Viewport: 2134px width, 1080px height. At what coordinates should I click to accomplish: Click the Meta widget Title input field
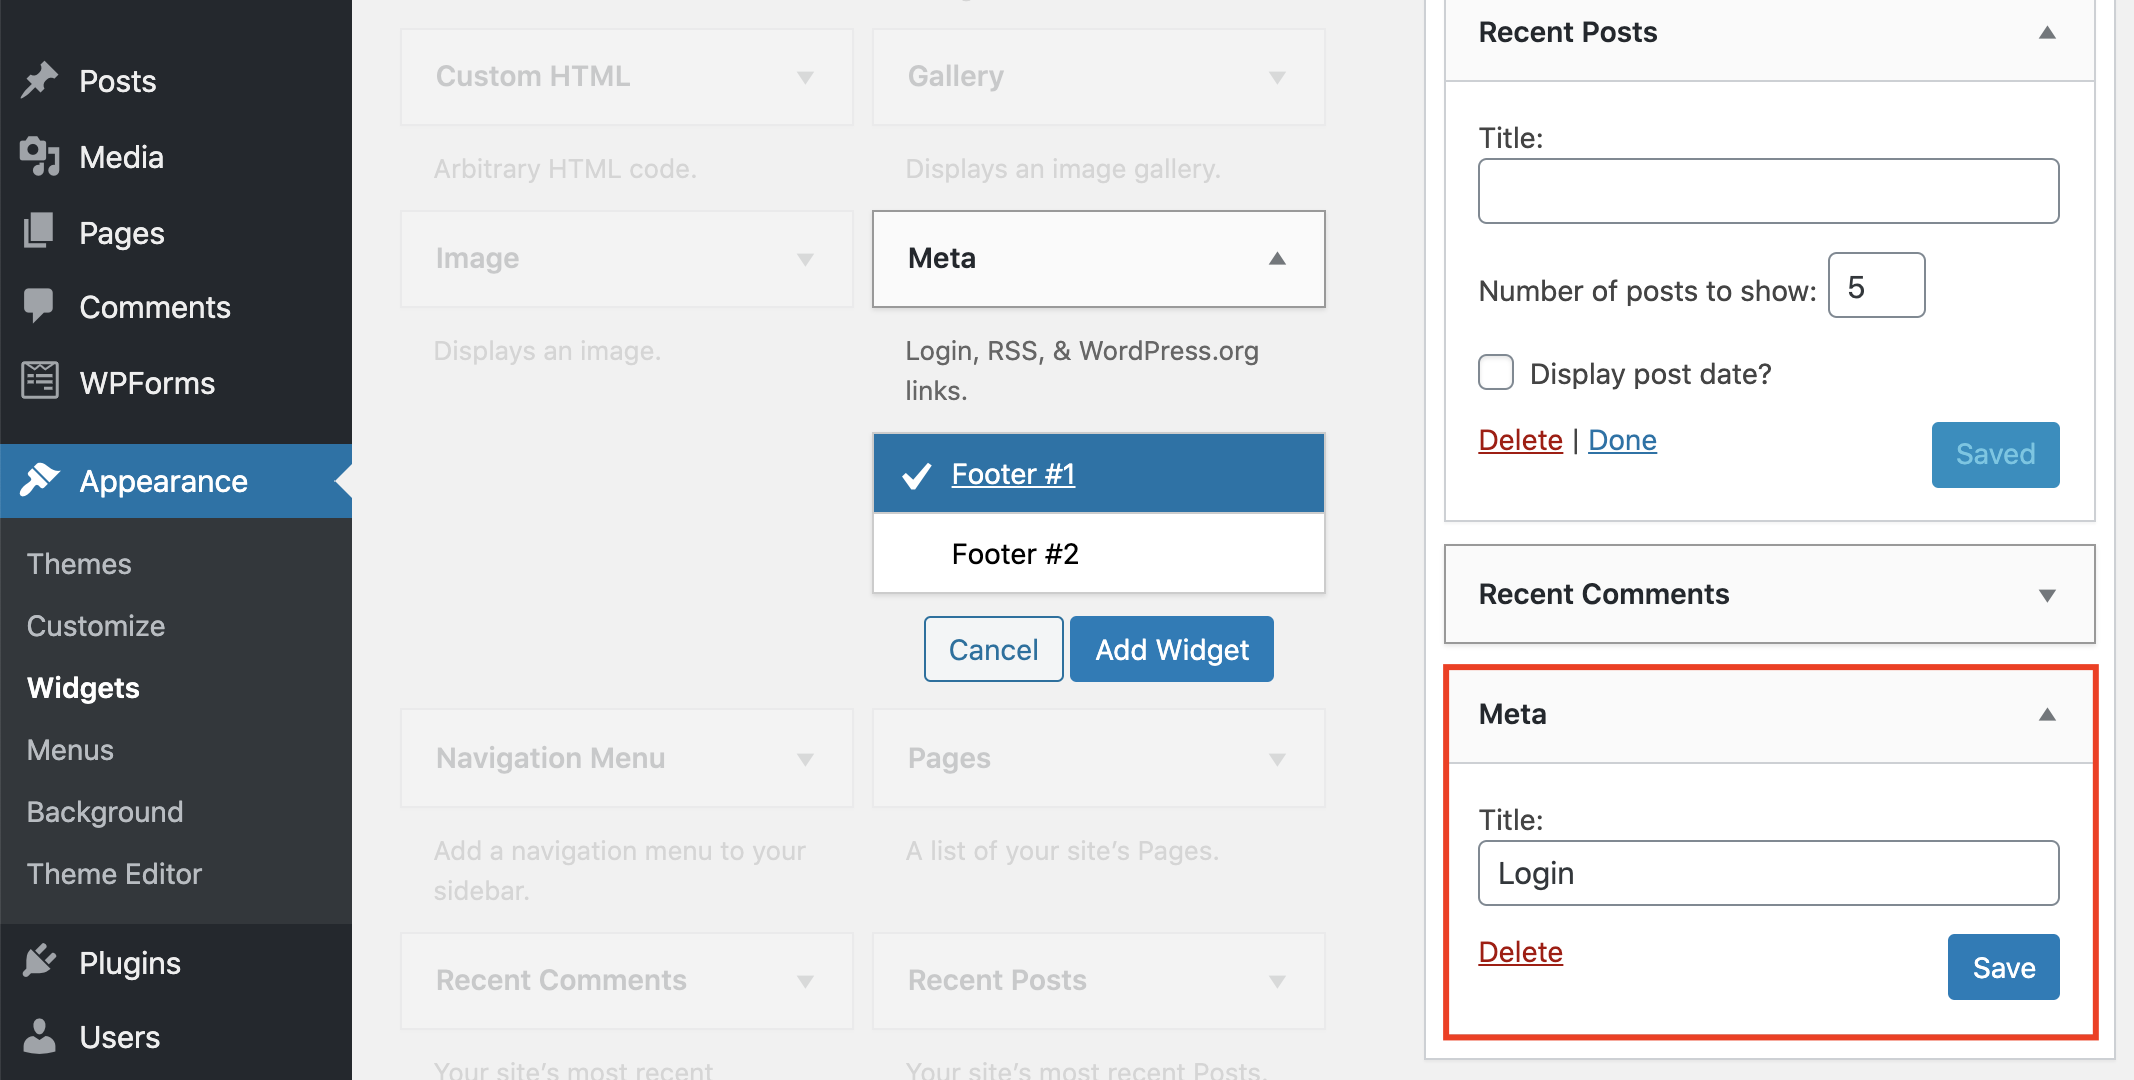[x=1767, y=873]
